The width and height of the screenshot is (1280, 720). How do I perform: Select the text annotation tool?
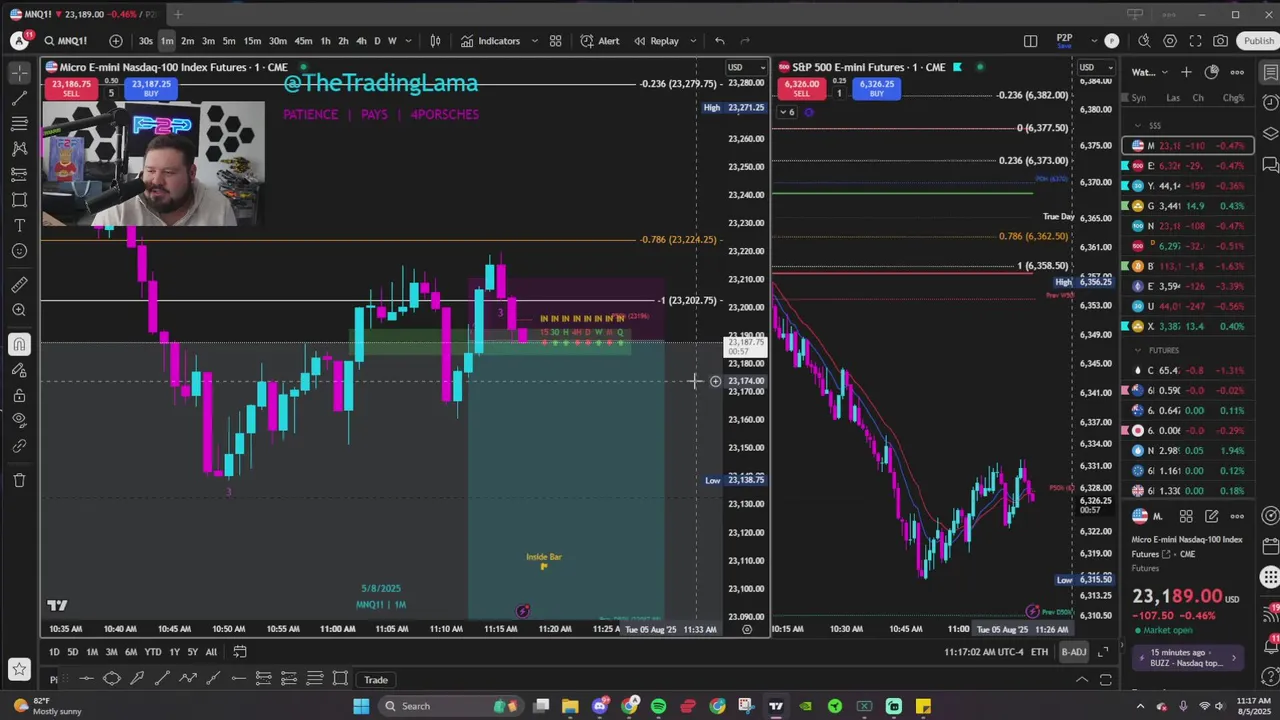pyautogui.click(x=19, y=225)
